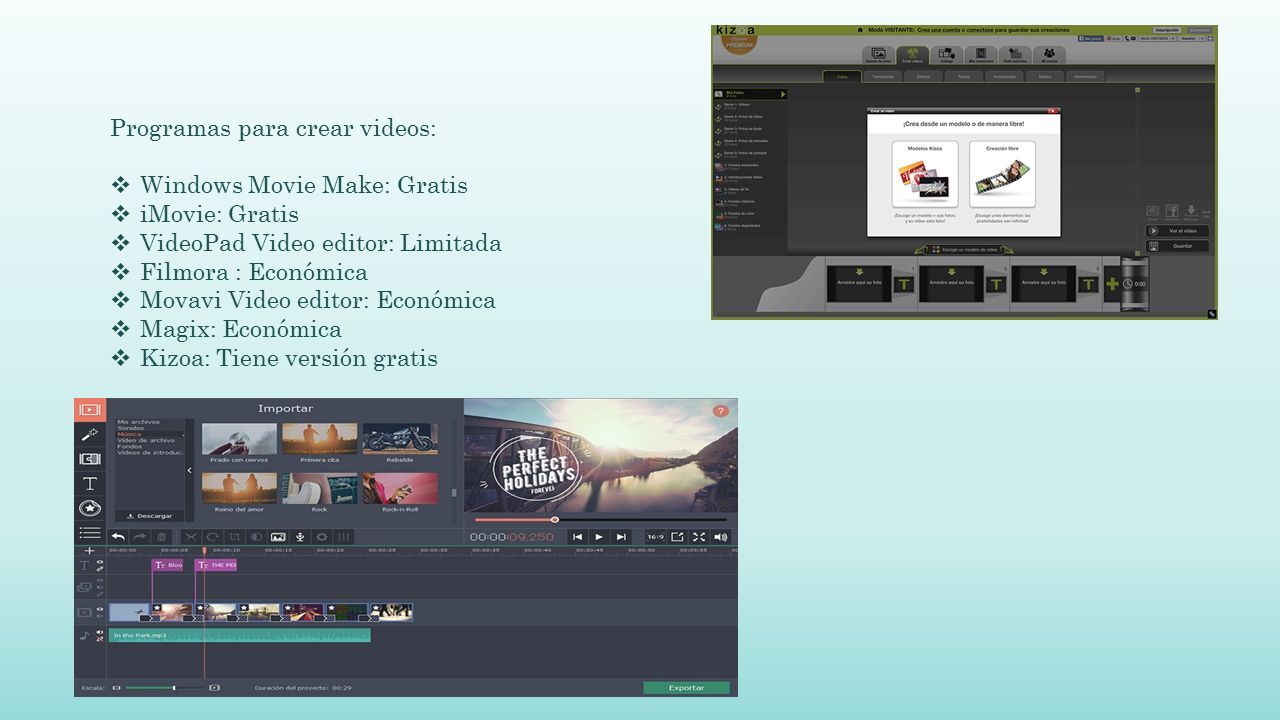The width and height of the screenshot is (1280, 720).
Task: Select the Bloo title clip on the timeline
Action: pos(168,565)
